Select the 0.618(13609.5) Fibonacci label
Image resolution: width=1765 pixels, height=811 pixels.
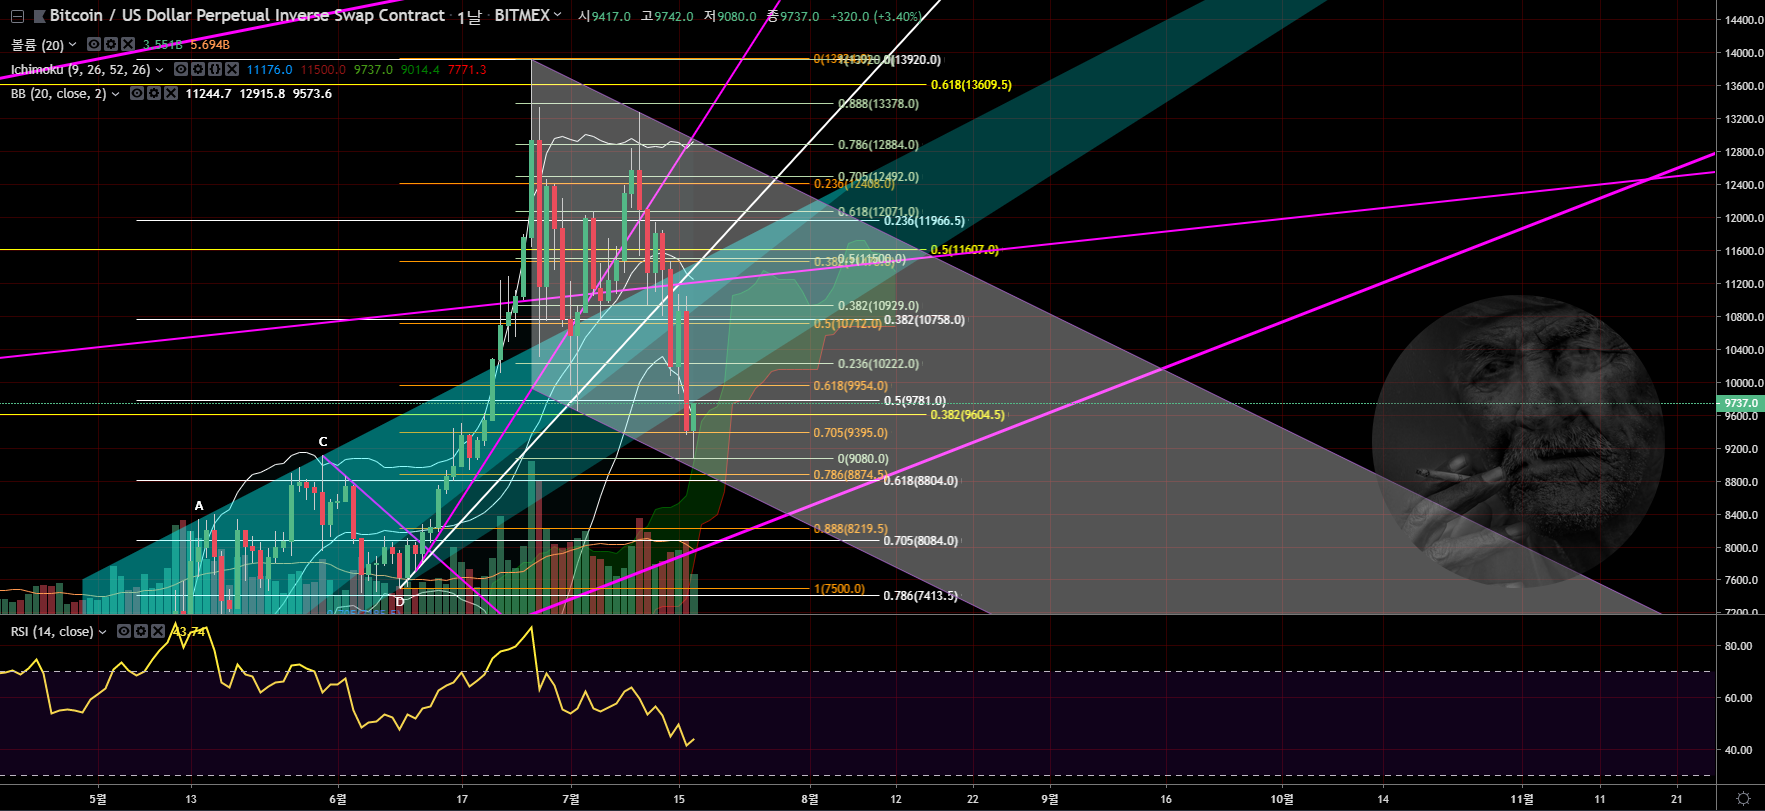coord(971,85)
